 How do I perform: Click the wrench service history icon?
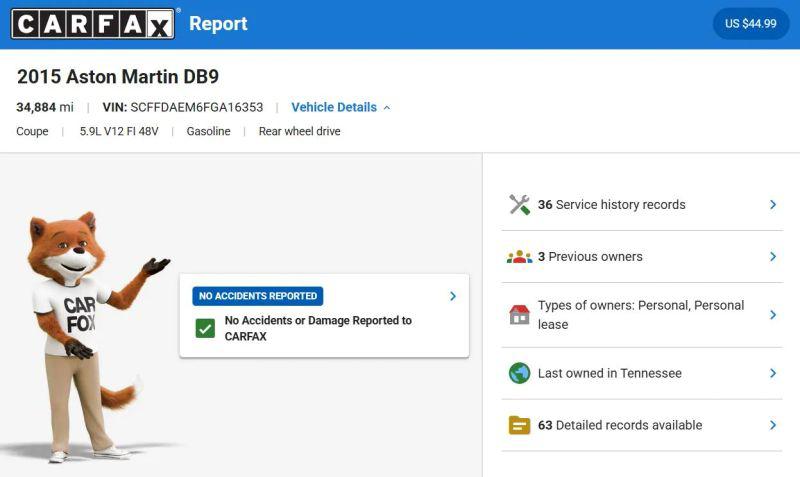pos(519,205)
